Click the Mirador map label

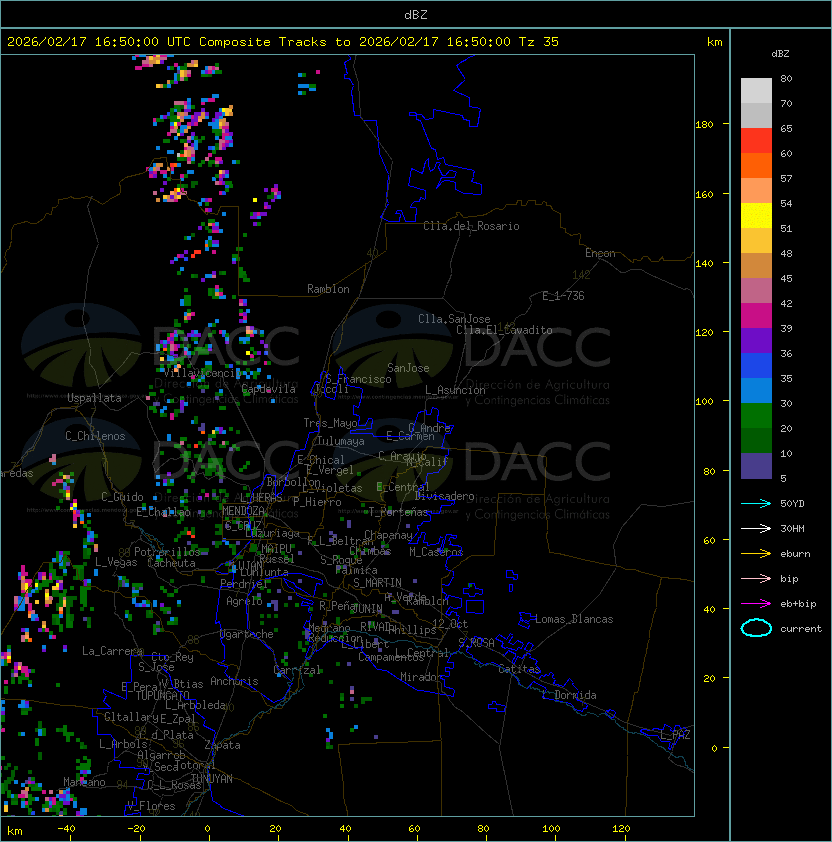421,677
